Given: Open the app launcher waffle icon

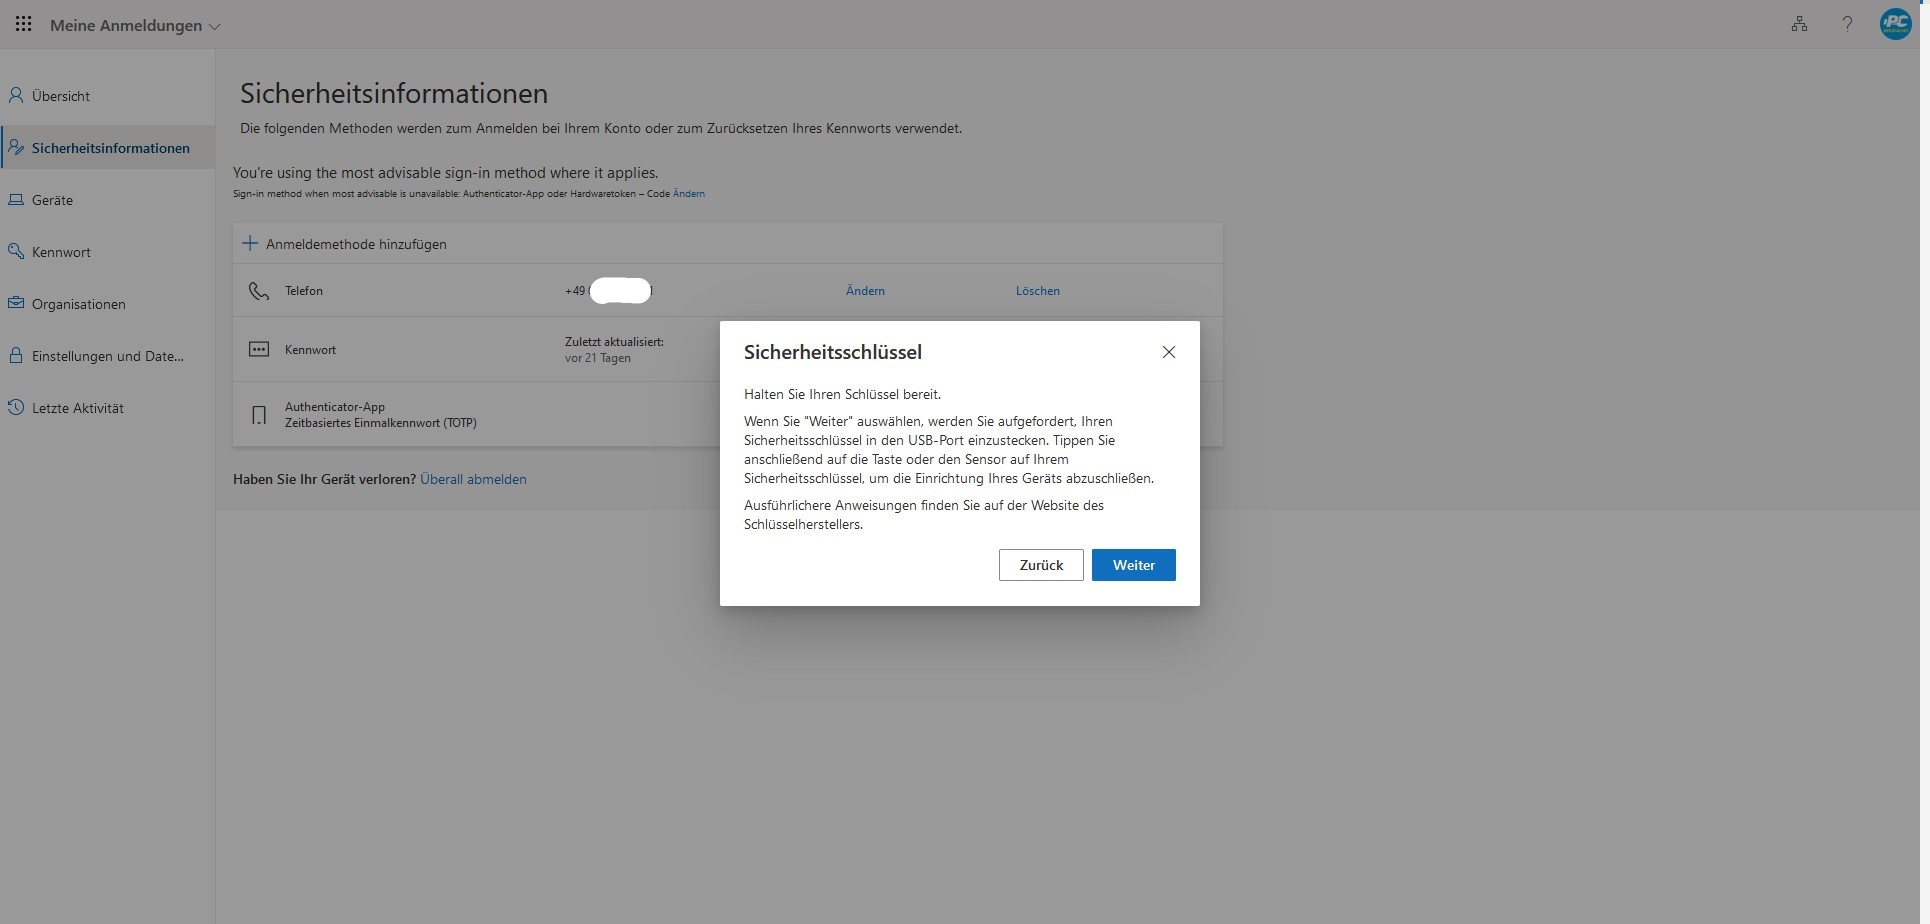Looking at the screenshot, I should [24, 25].
